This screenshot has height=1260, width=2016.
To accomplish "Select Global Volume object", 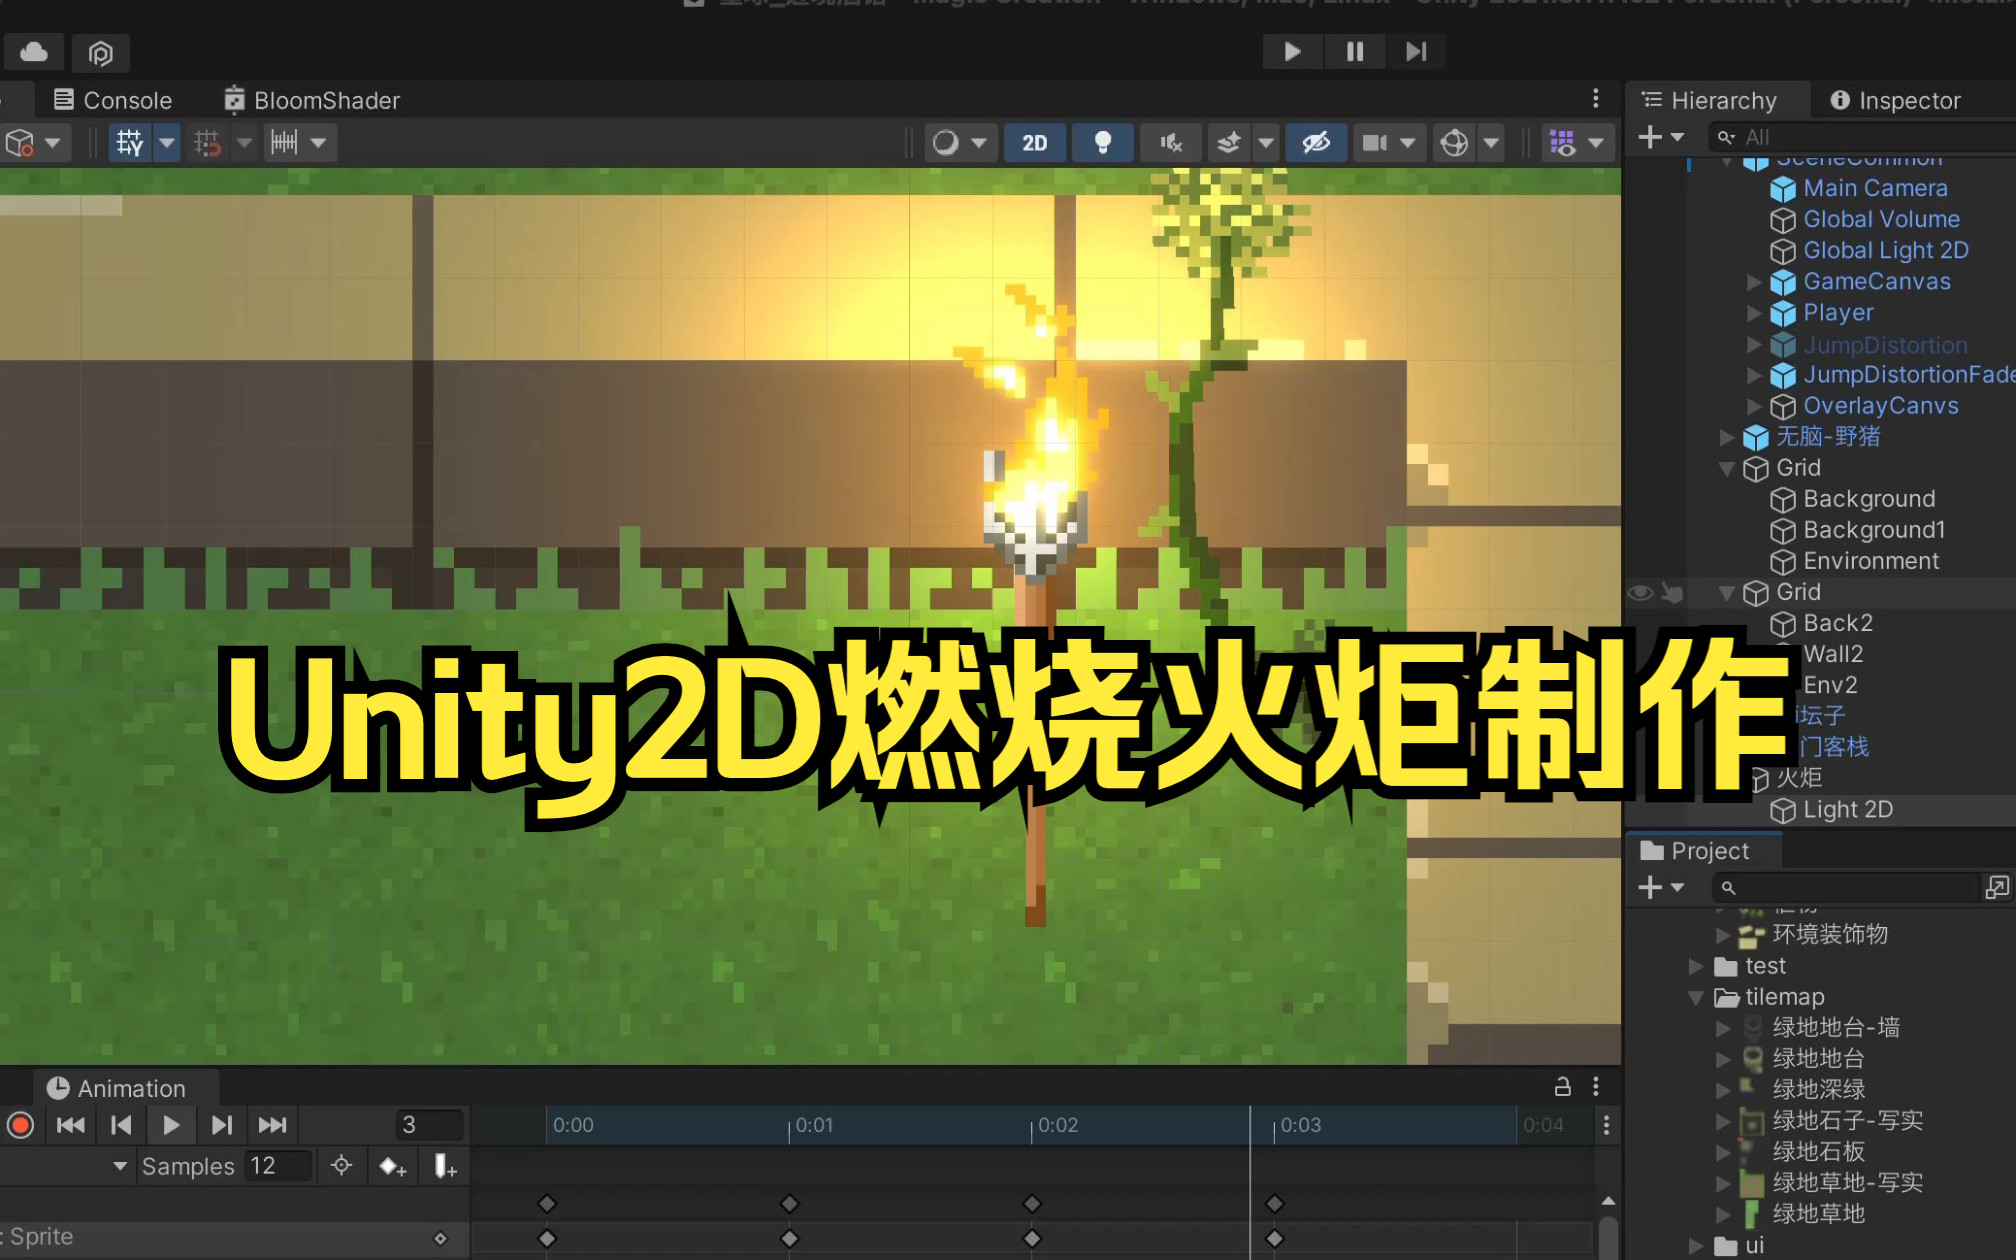I will click(x=1881, y=219).
